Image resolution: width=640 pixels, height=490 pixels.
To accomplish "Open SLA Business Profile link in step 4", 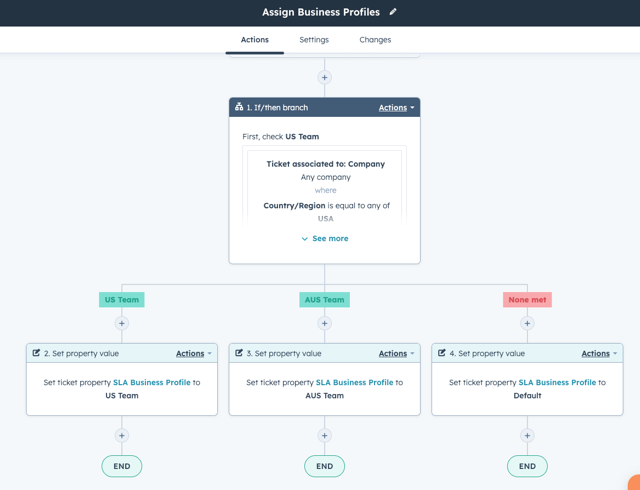I will click(x=557, y=383).
